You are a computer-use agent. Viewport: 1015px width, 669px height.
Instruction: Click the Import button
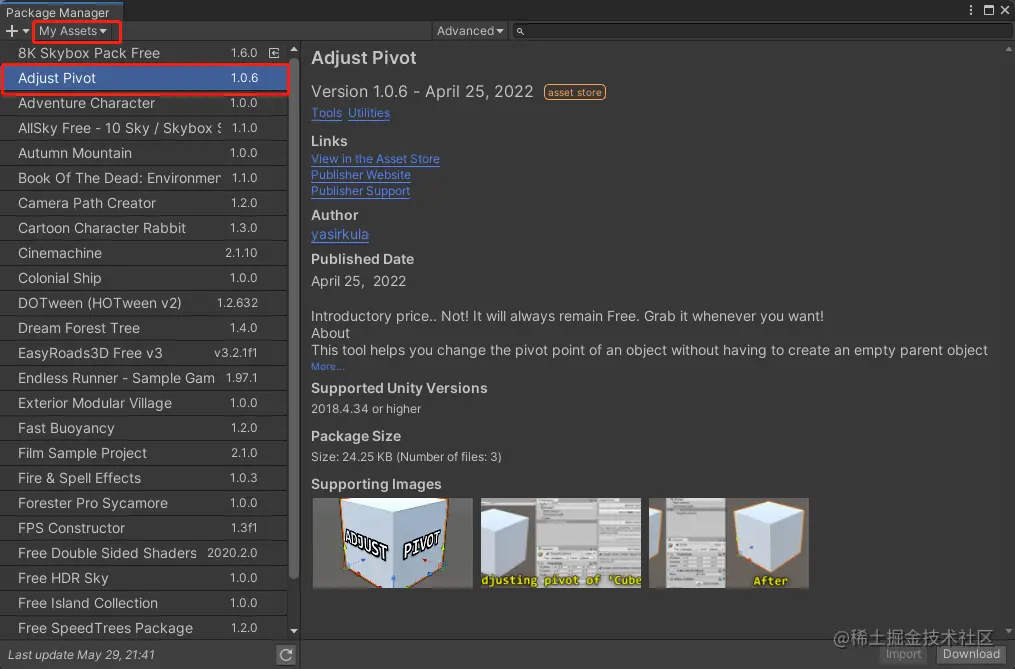[x=903, y=654]
